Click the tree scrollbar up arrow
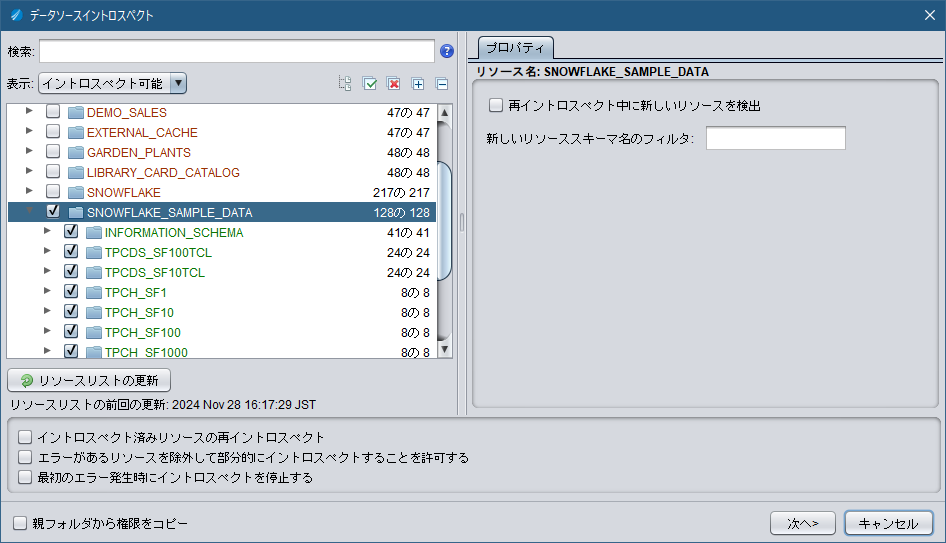946x543 pixels. [x=445, y=113]
